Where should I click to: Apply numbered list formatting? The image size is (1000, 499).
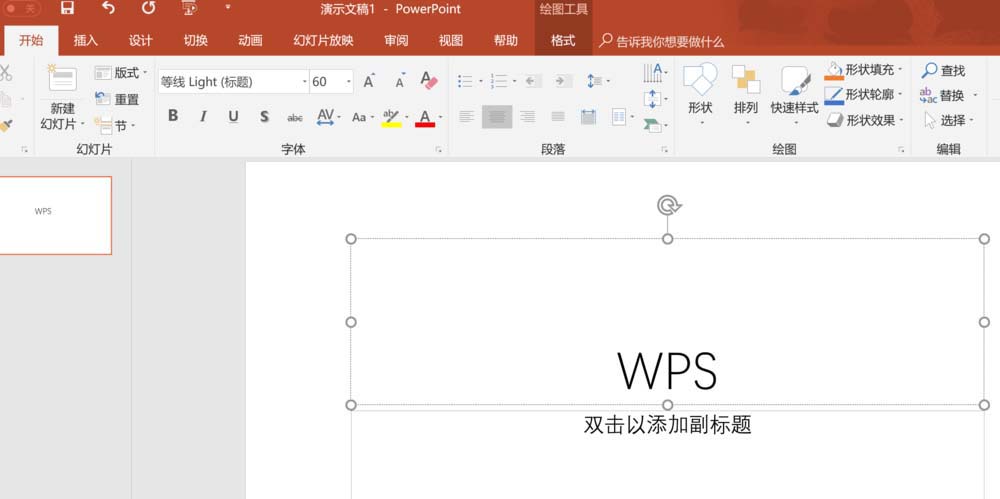coord(499,81)
